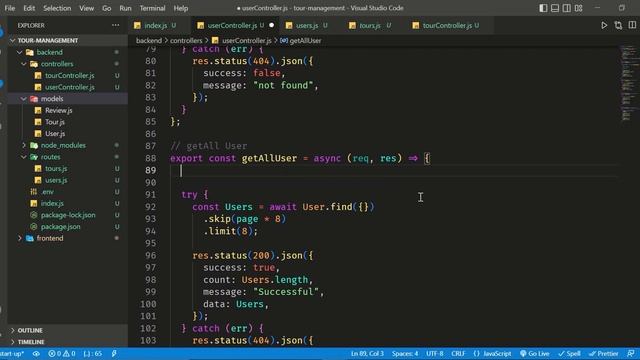Click the unsaved dot on userController.js tab
640x360 pixels.
point(271,25)
